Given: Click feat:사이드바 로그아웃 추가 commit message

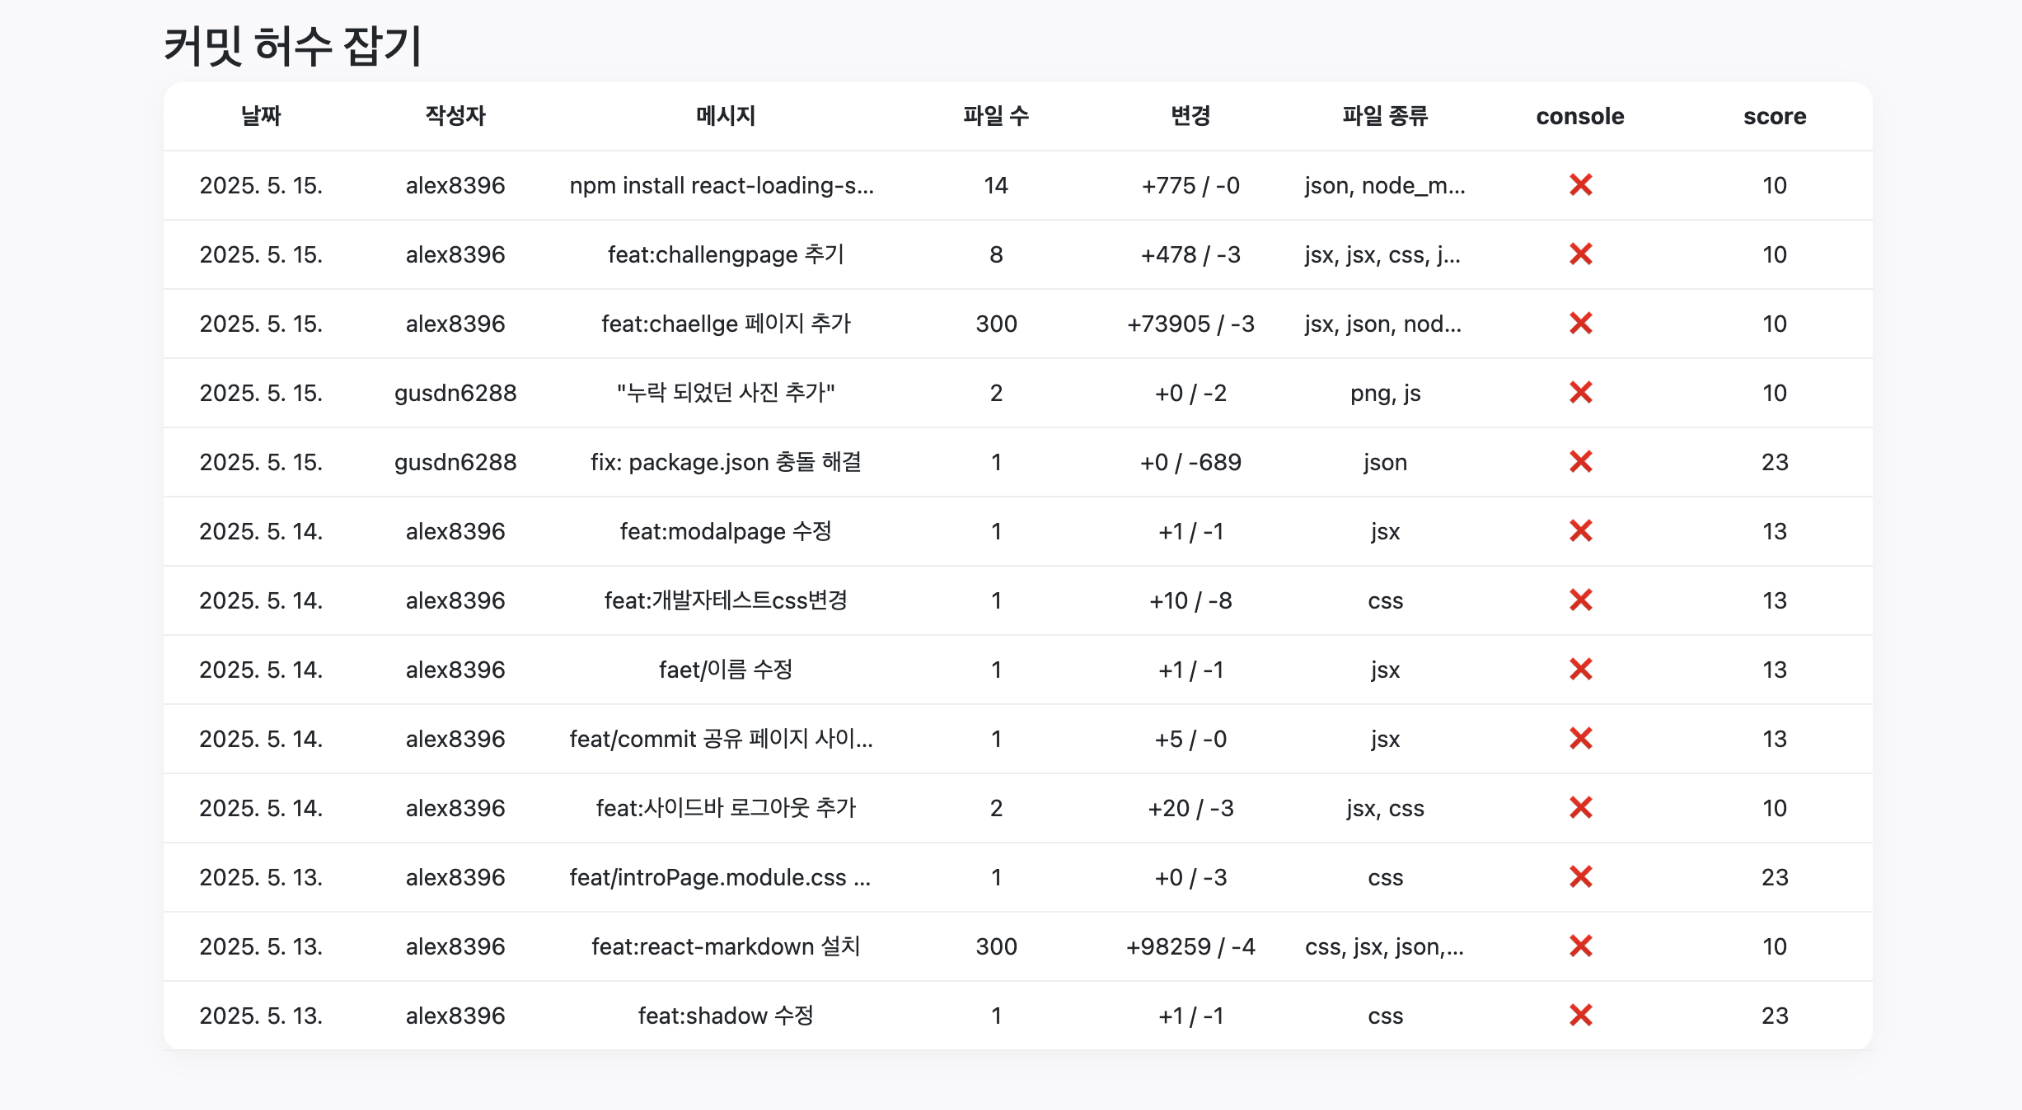Looking at the screenshot, I should coord(726,808).
